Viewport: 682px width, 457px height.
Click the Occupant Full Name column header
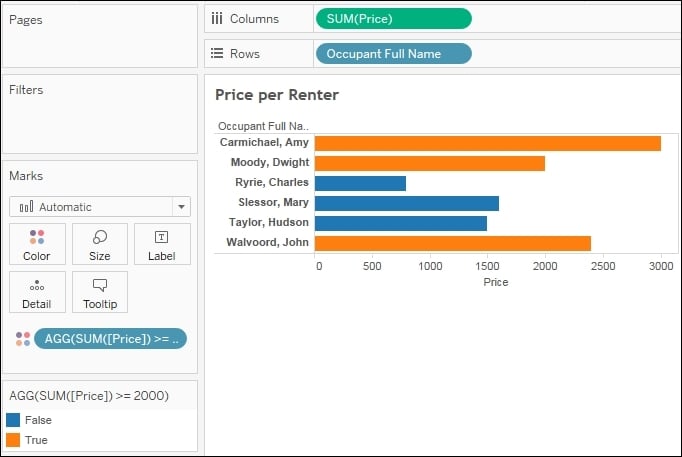click(263, 126)
